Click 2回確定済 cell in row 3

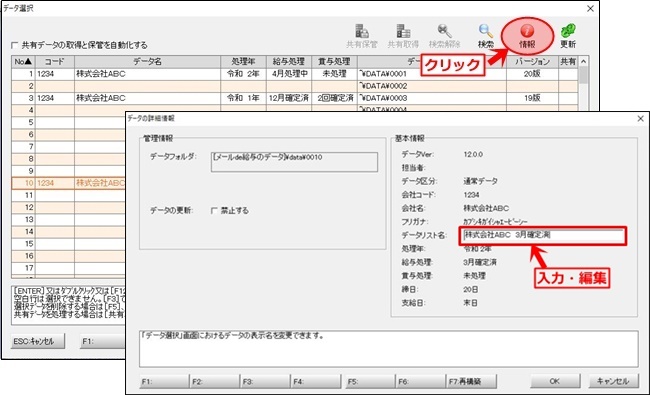click(x=334, y=98)
